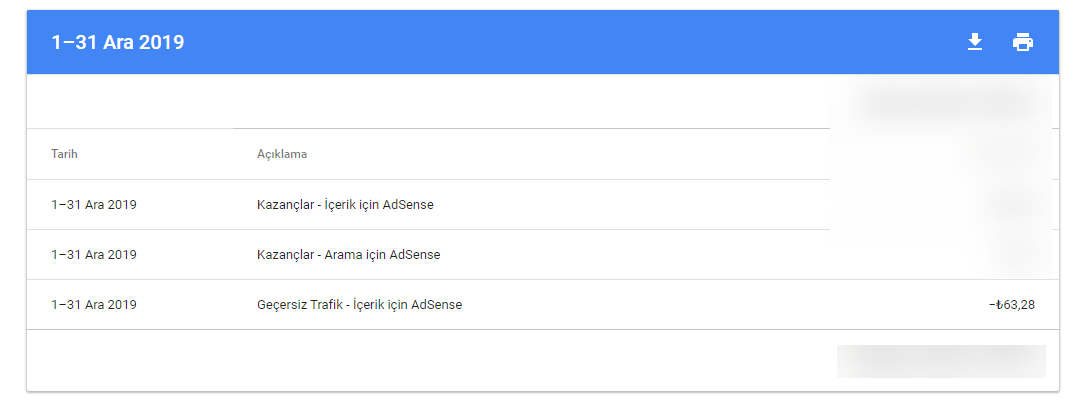Print the transactions report
The image size is (1078, 401).
1022,43
